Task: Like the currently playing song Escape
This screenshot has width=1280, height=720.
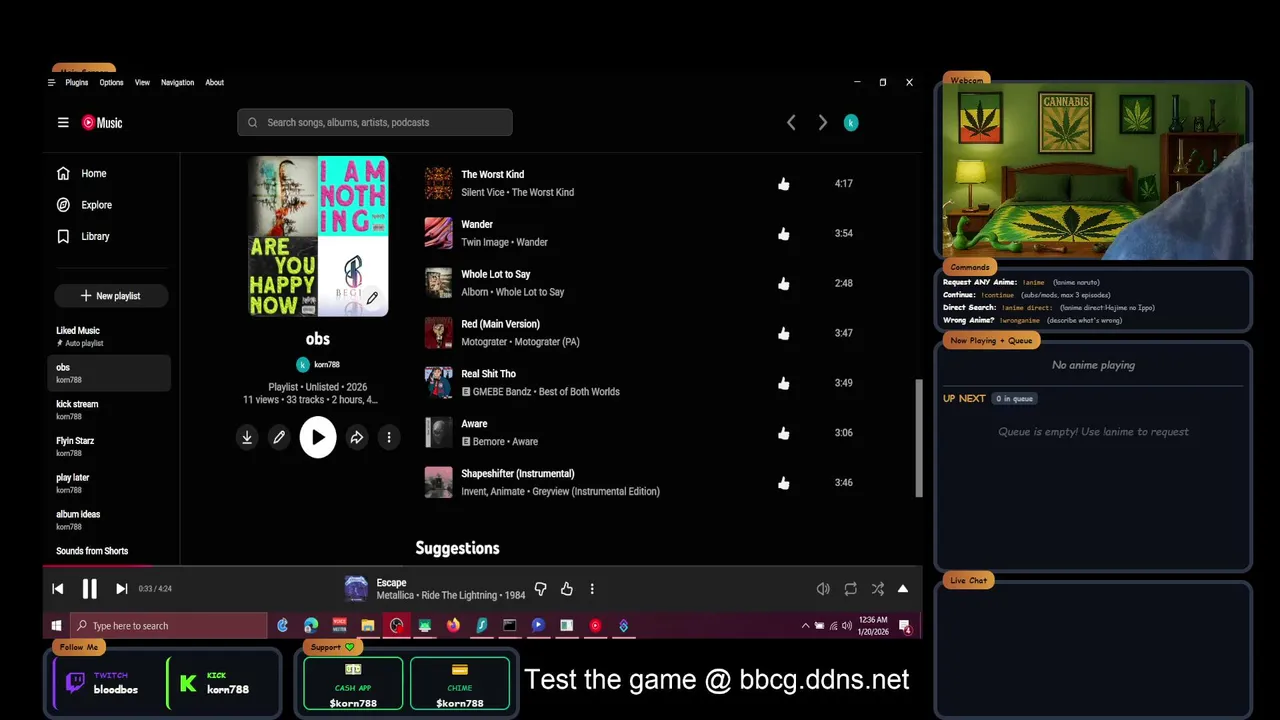Action: point(566,589)
